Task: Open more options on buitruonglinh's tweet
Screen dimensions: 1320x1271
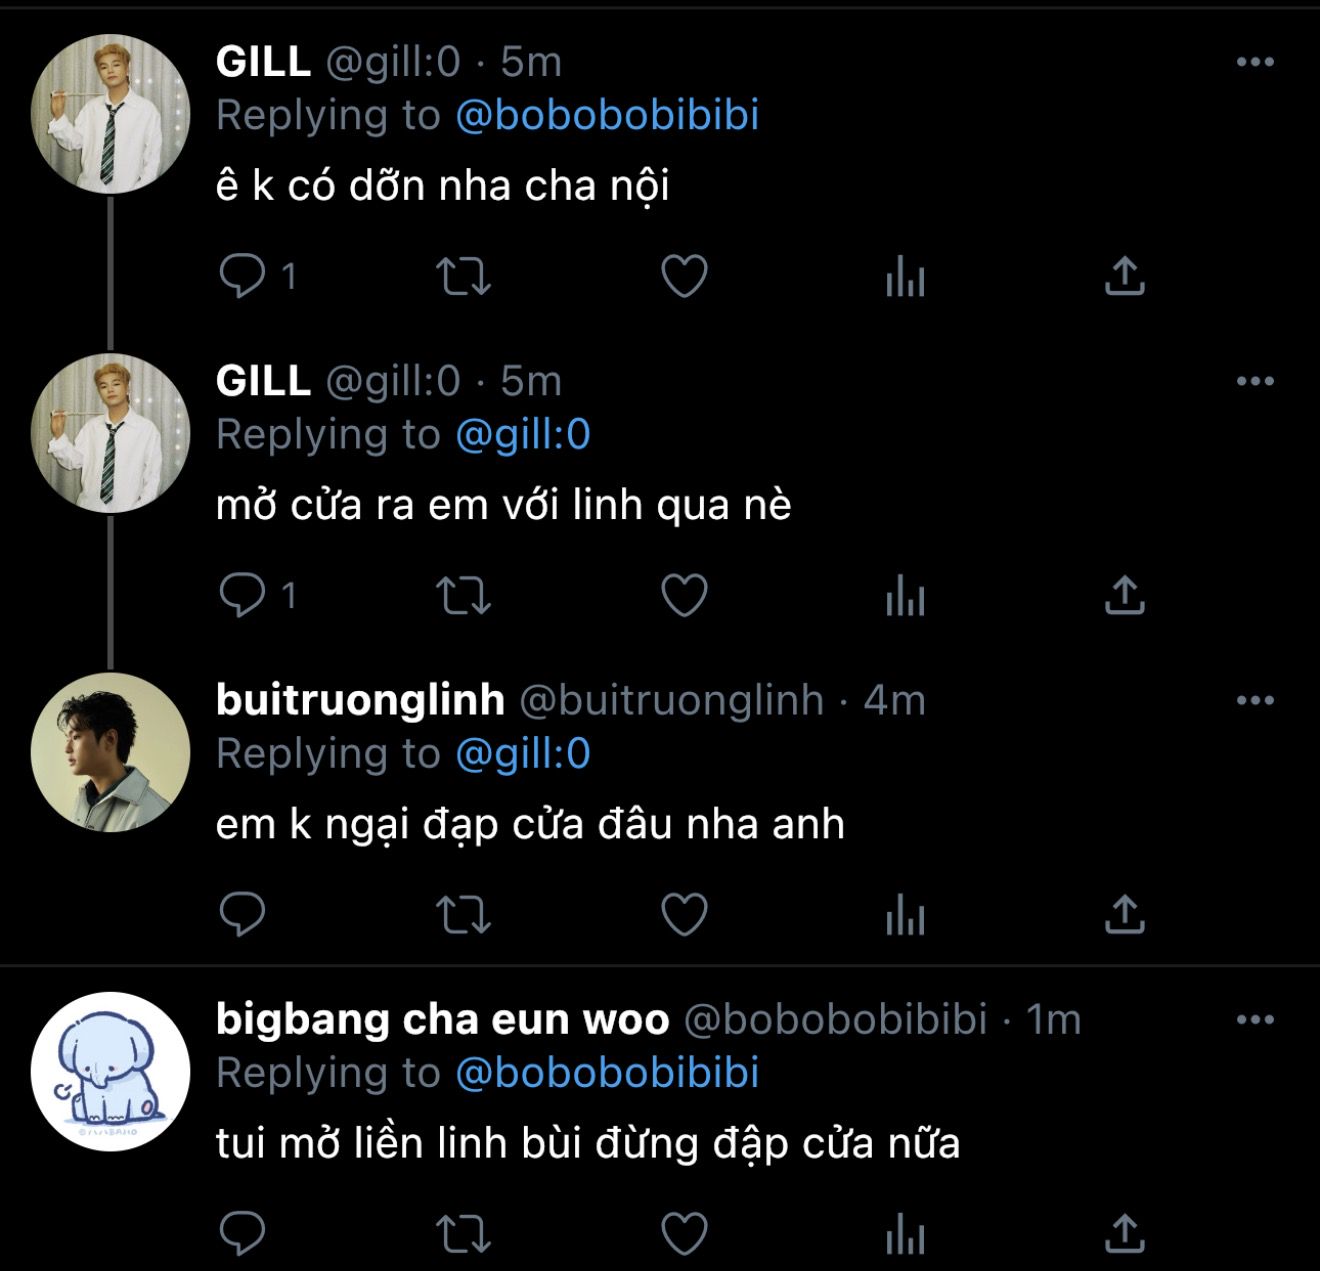Action: click(1255, 700)
